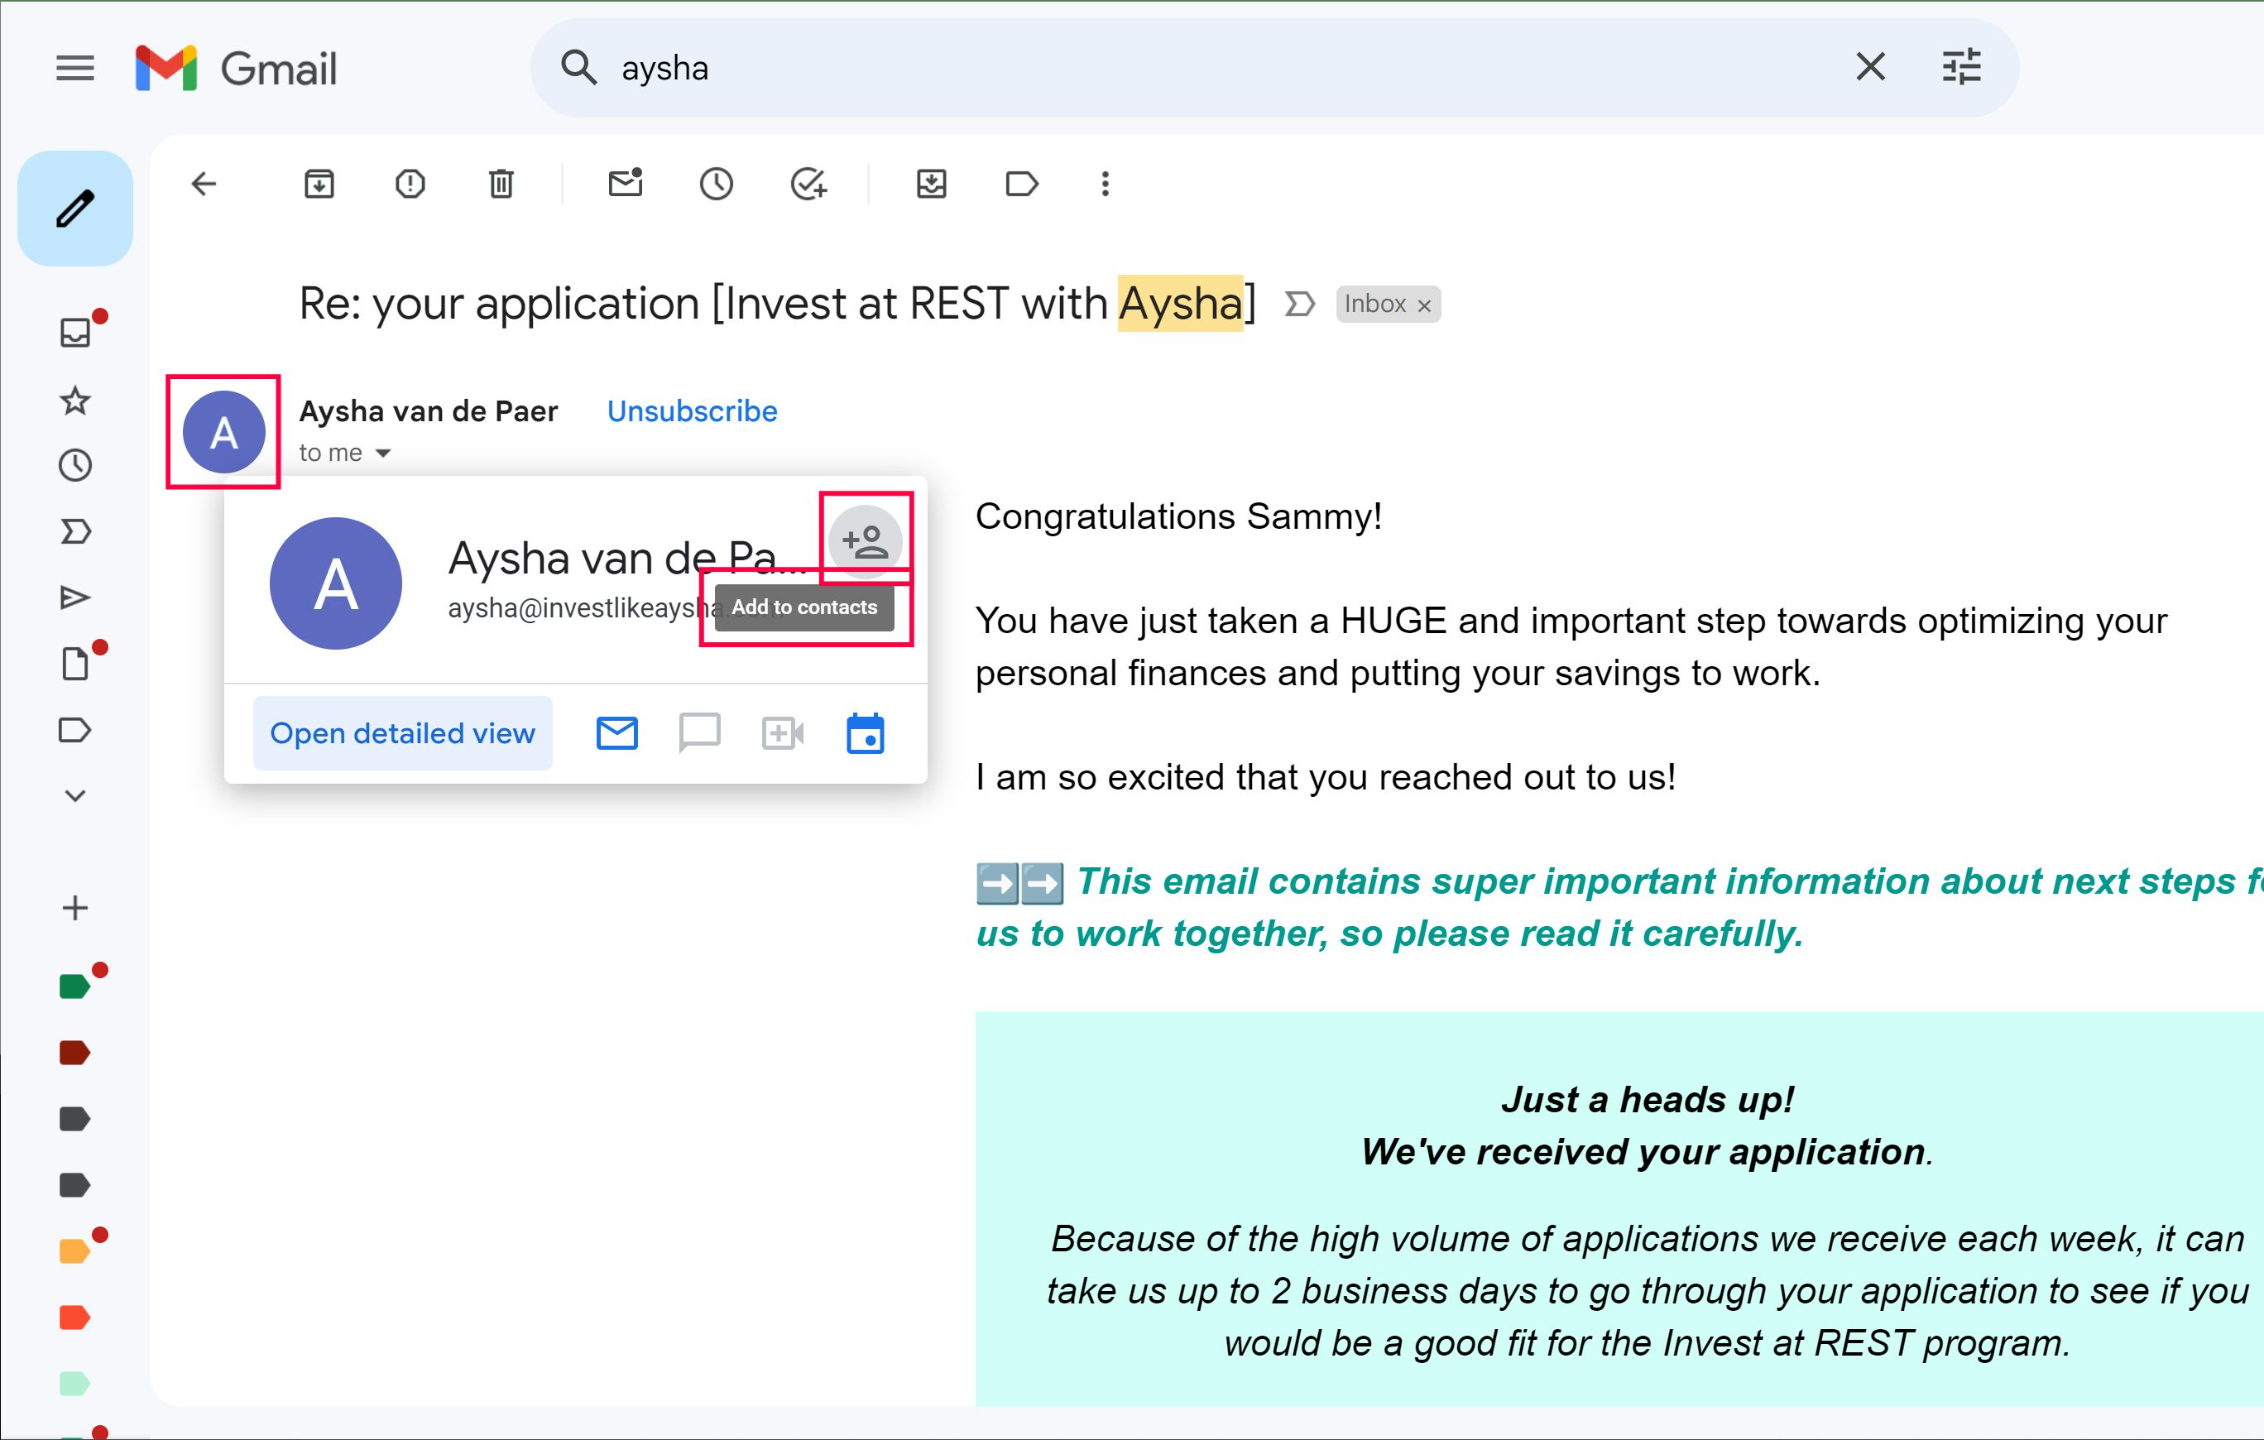
Task: Expand More labels chevron in sidebar
Action: click(x=75, y=796)
